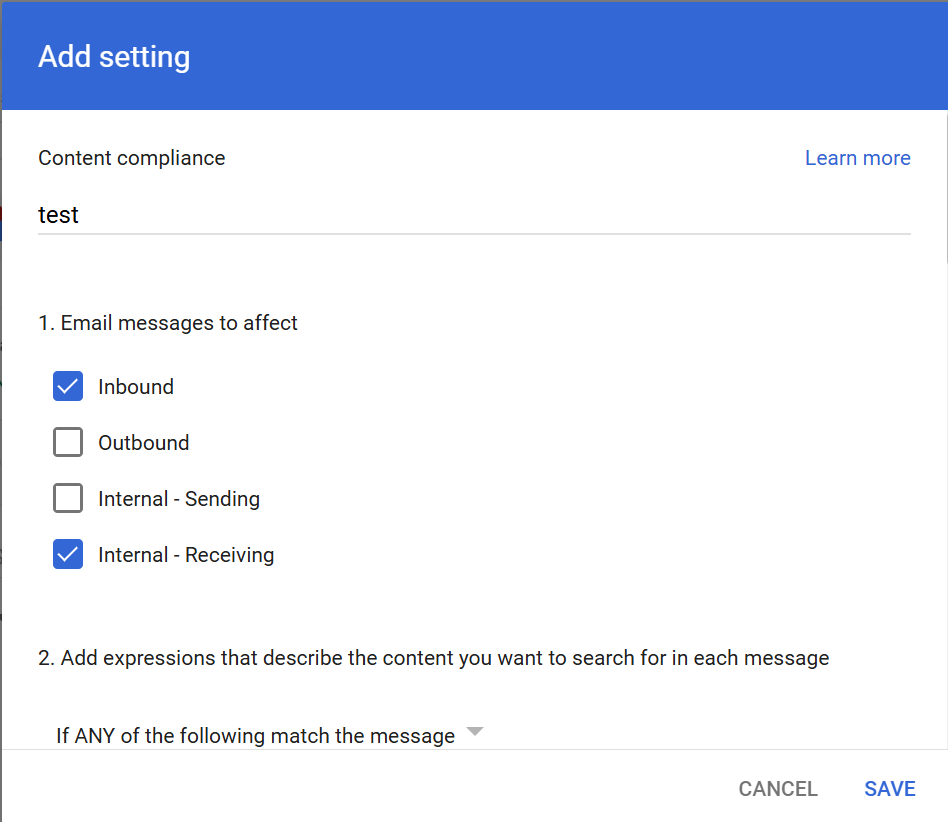Open the 'If ANY of the following' dropdown
The width and height of the screenshot is (948, 822).
point(270,736)
